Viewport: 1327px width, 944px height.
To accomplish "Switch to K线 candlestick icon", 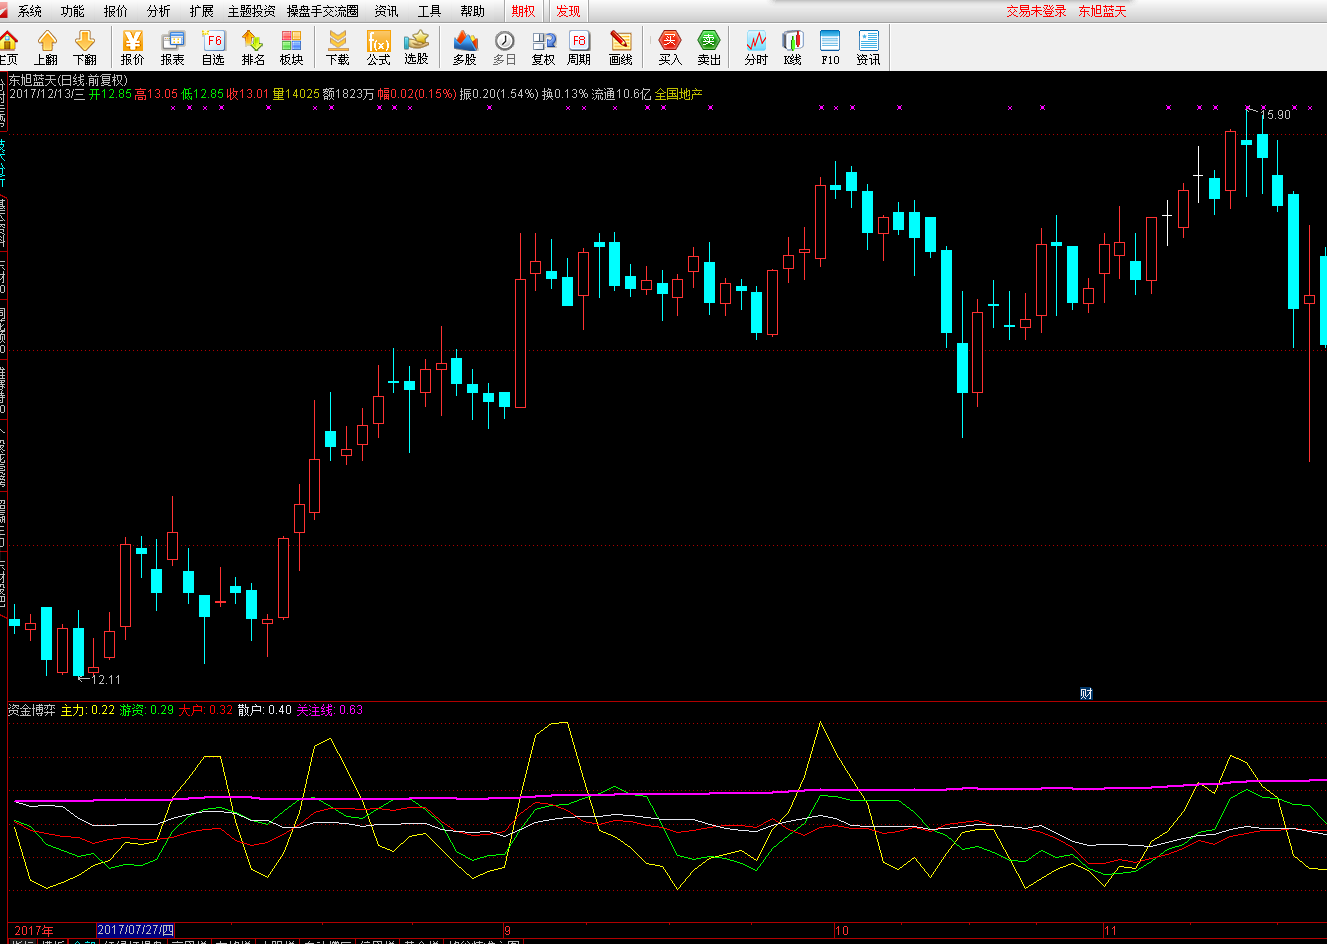I will pos(793,47).
